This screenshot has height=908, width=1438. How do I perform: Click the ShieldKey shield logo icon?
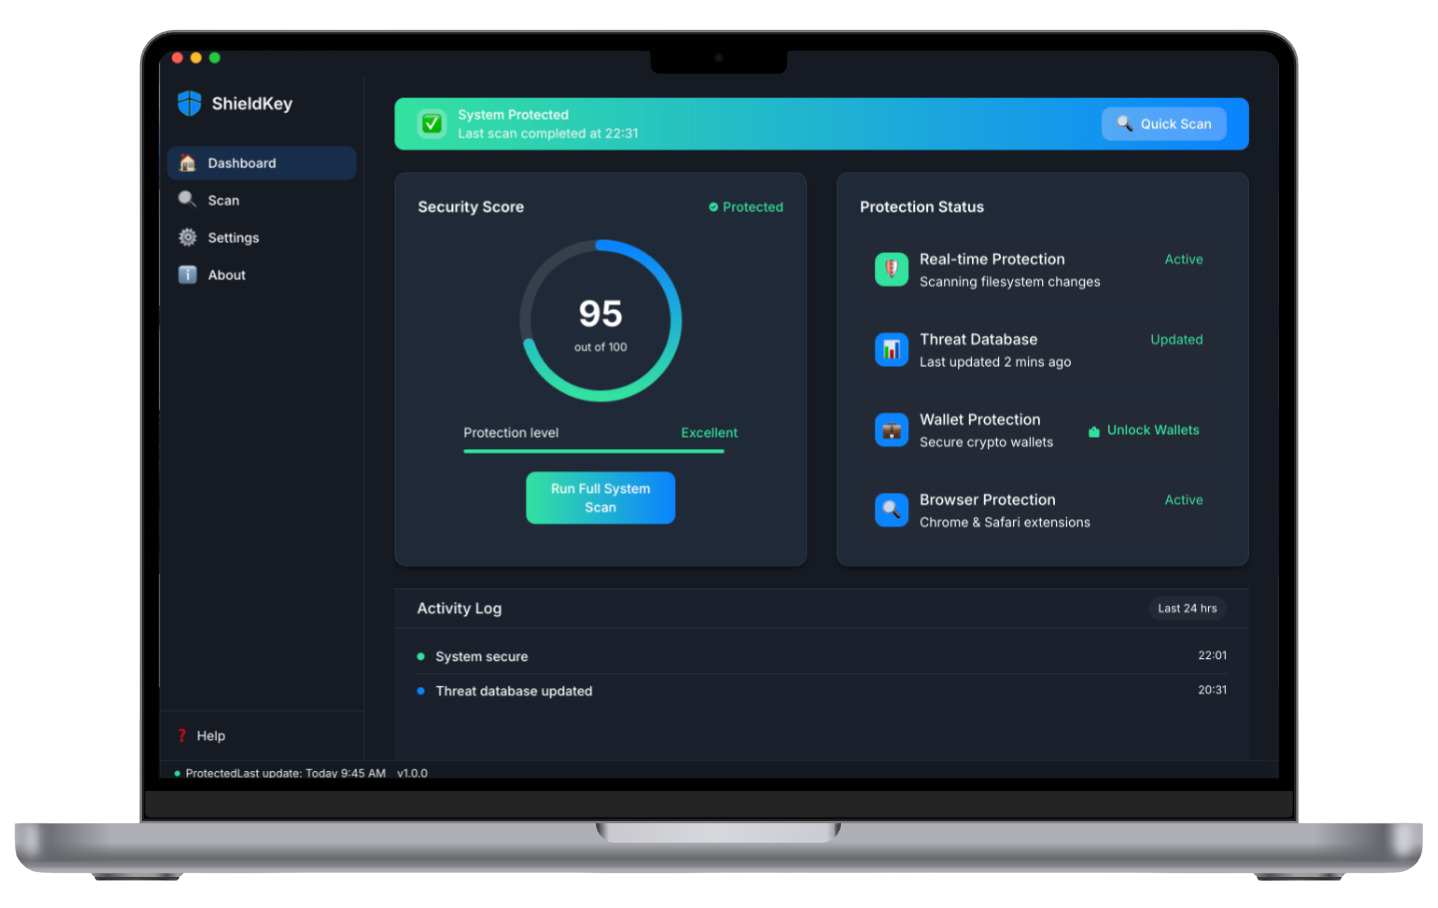189,103
